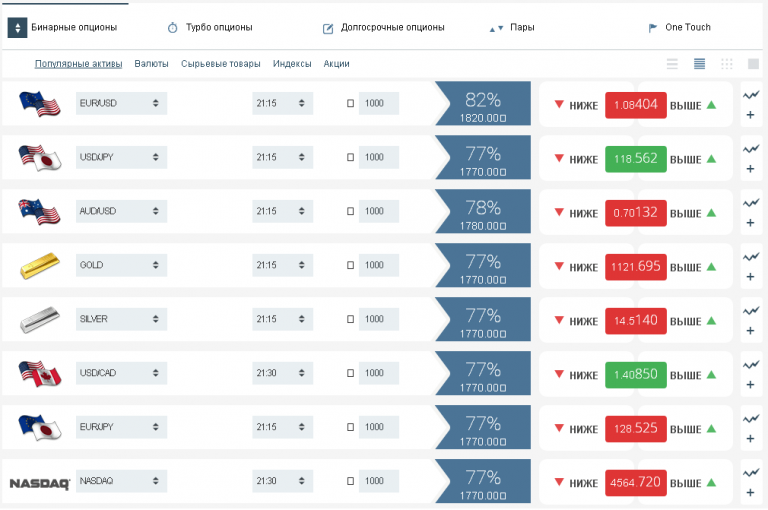Click the amount field in SILVER row
The height and width of the screenshot is (510, 768).
379,319
